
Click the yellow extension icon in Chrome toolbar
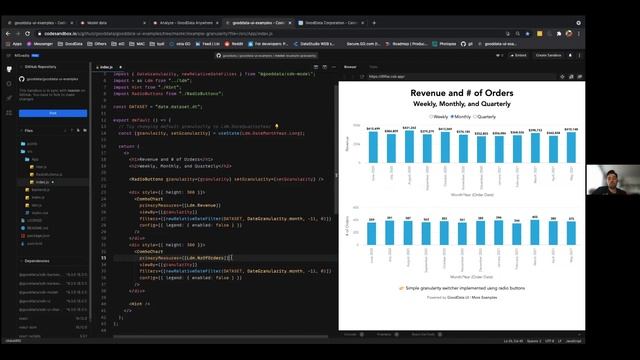539,34
